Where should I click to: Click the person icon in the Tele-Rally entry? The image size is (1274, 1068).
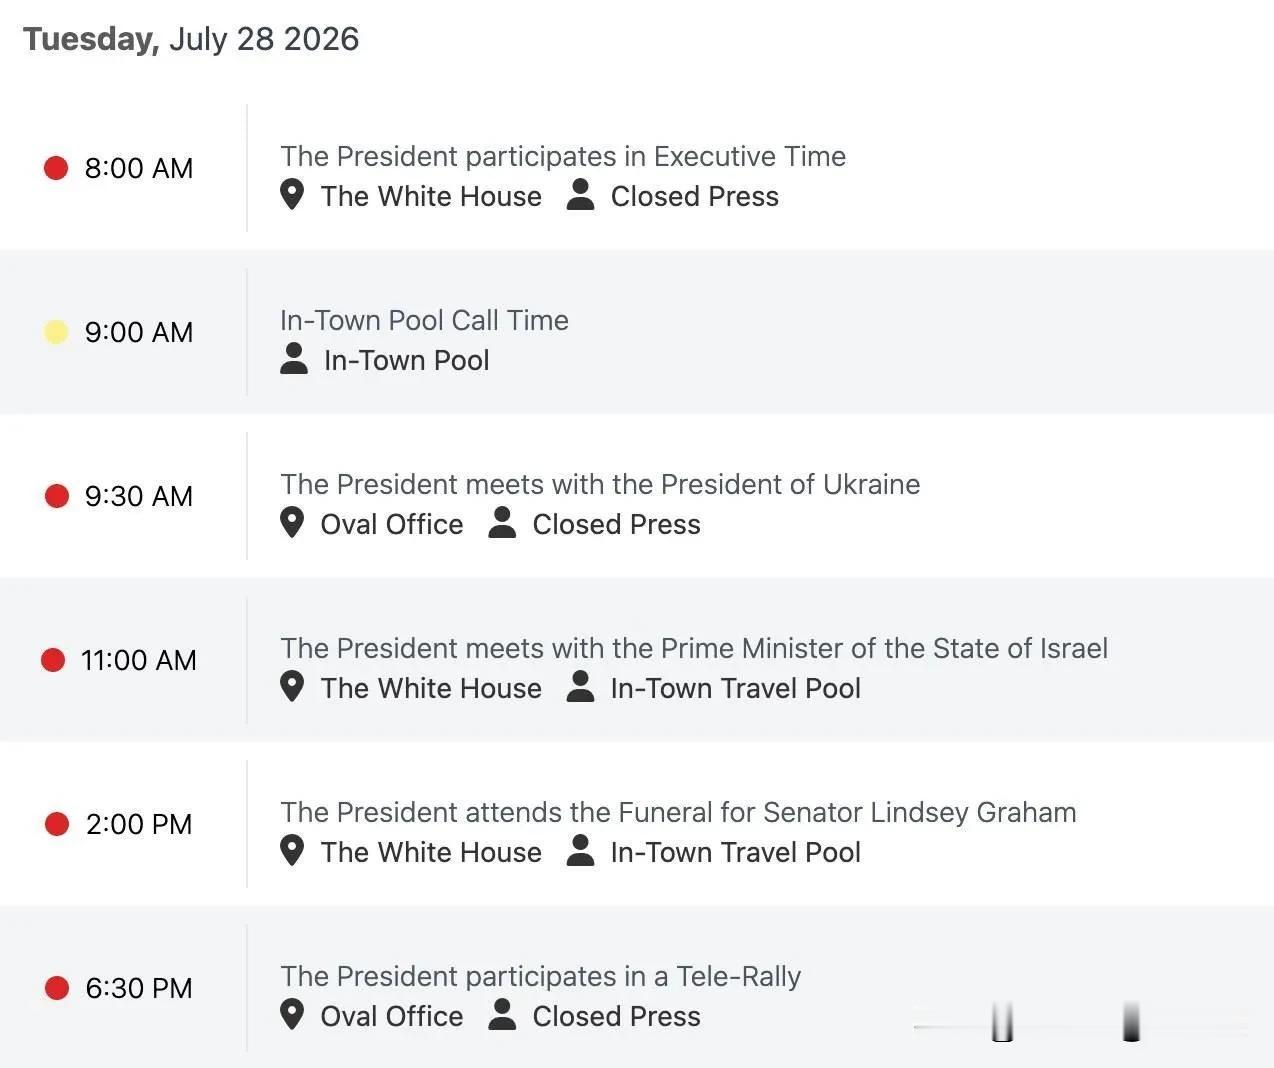coord(502,1014)
